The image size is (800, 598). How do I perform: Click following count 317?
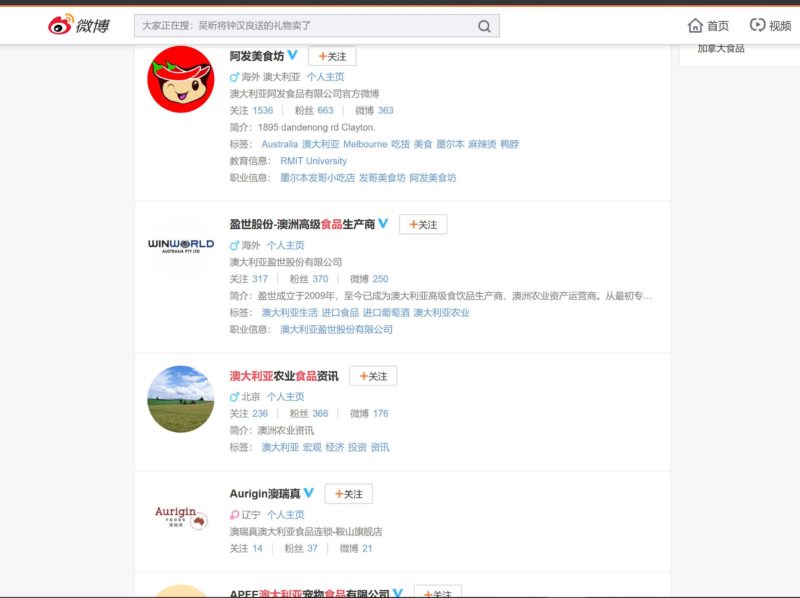pos(260,279)
